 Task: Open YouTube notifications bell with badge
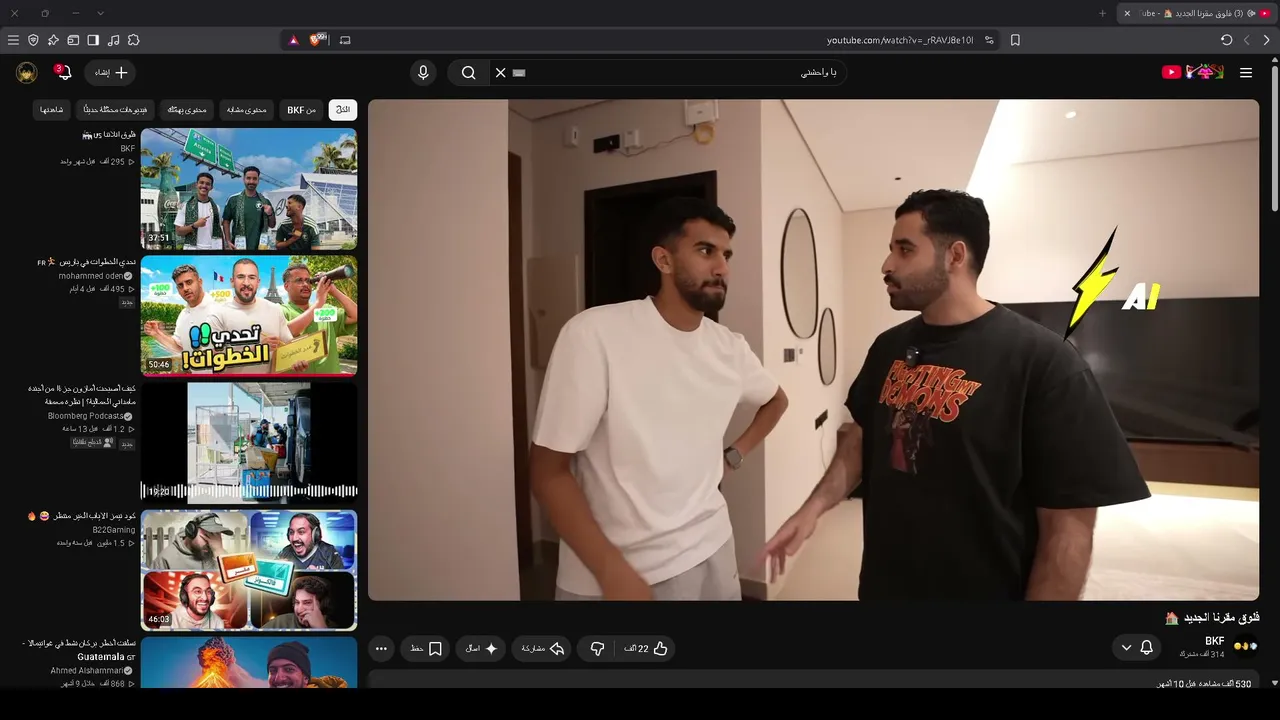(x=63, y=72)
